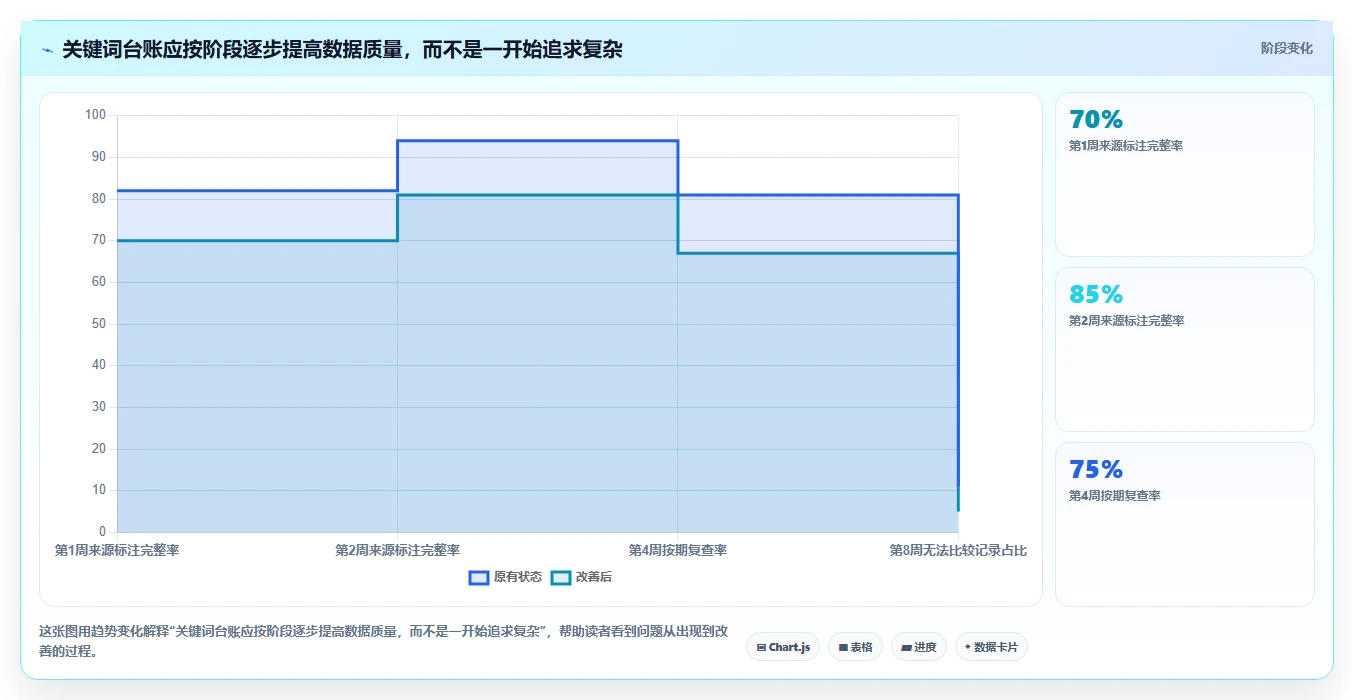This screenshot has height=700, width=1354.
Task: Click the 第2周来源标注完整率 card caption
Action: [x=1126, y=321]
